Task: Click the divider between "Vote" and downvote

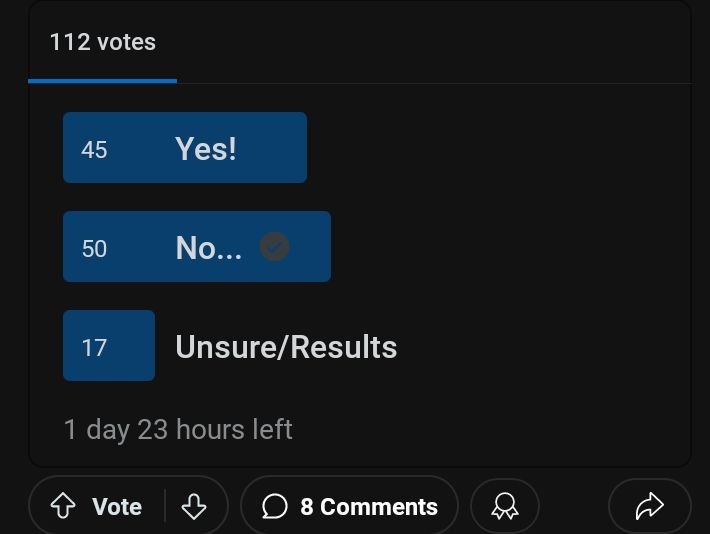Action: coord(166,507)
